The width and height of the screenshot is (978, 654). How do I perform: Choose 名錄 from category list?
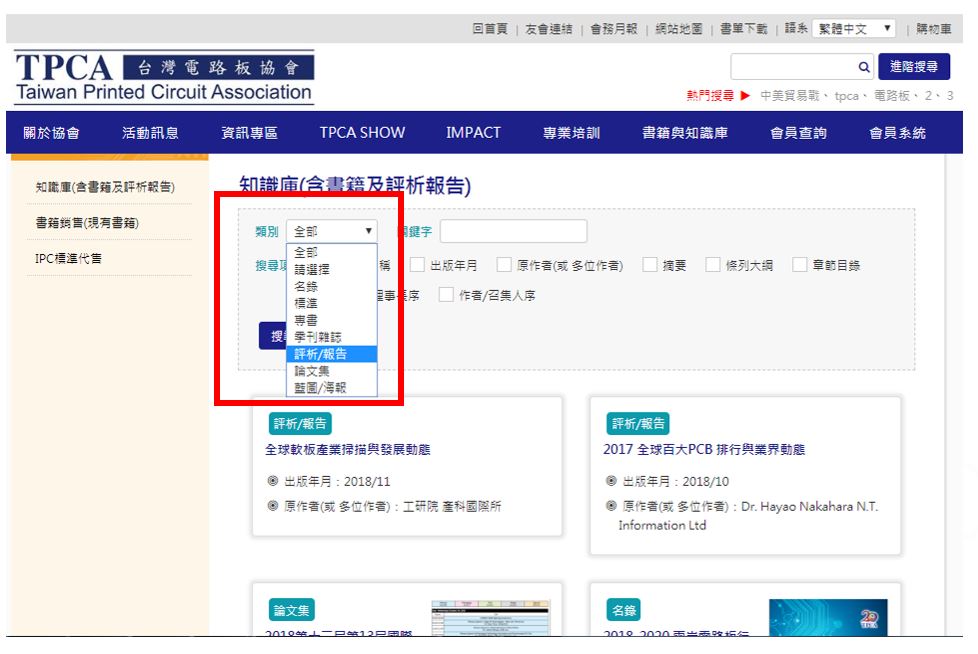pyautogui.click(x=332, y=286)
